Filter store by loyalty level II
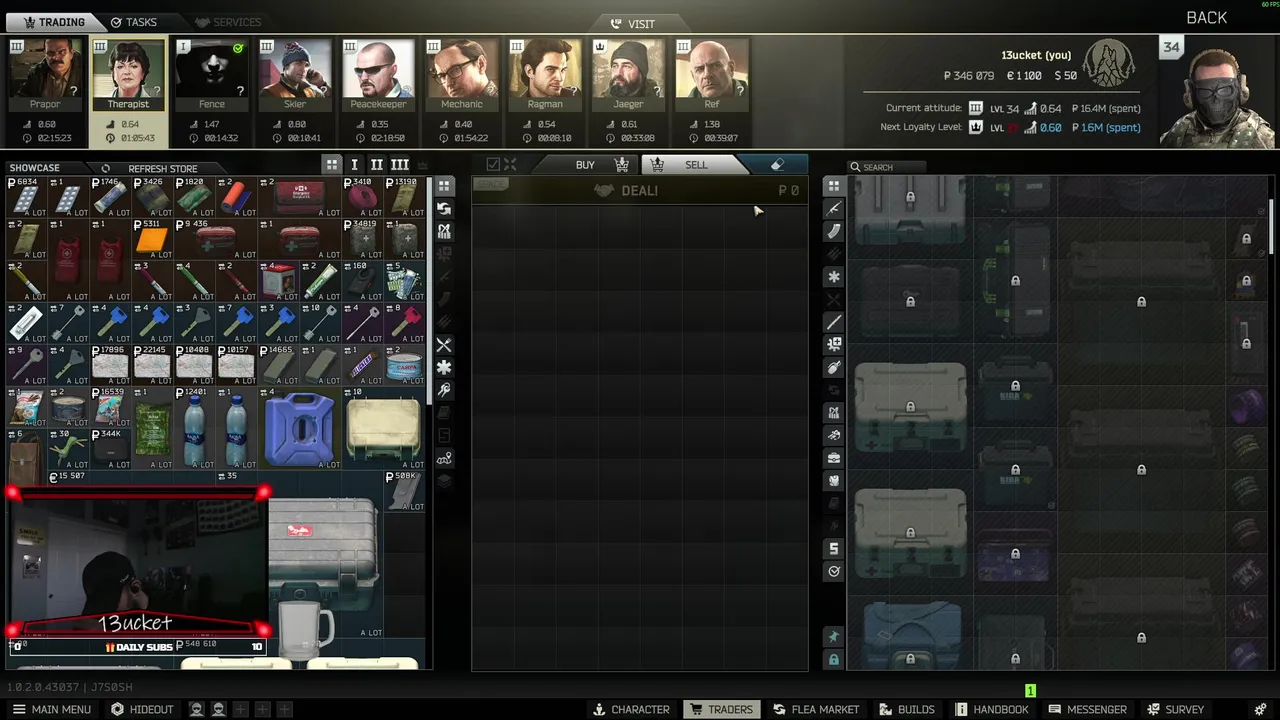 (x=376, y=165)
